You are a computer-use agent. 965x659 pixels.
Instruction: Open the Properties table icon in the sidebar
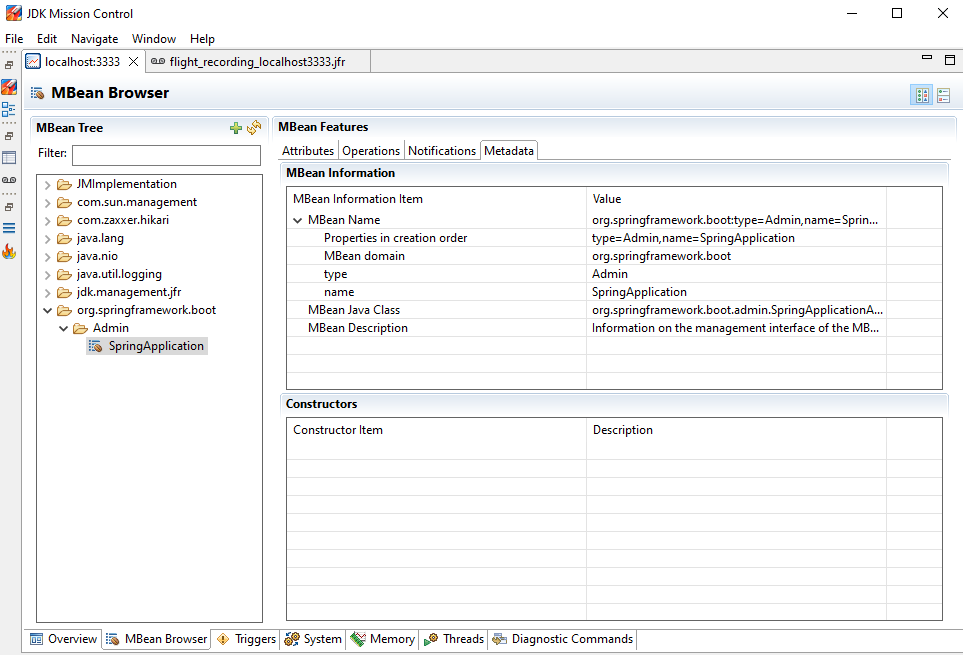(x=9, y=158)
